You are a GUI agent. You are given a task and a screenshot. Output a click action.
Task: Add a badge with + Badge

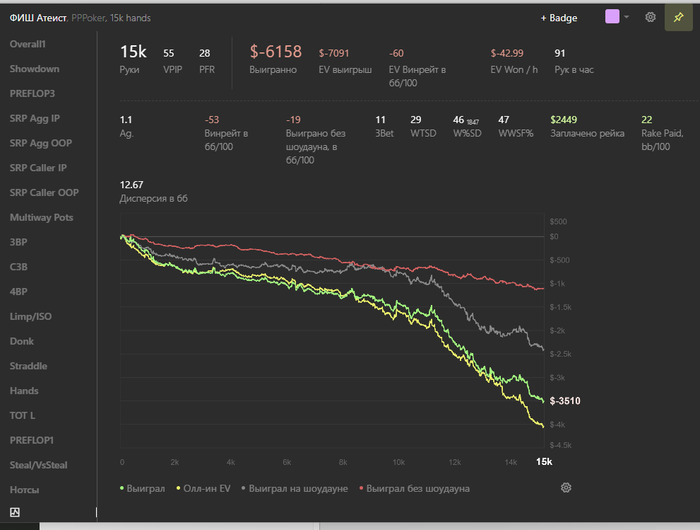[x=559, y=18]
